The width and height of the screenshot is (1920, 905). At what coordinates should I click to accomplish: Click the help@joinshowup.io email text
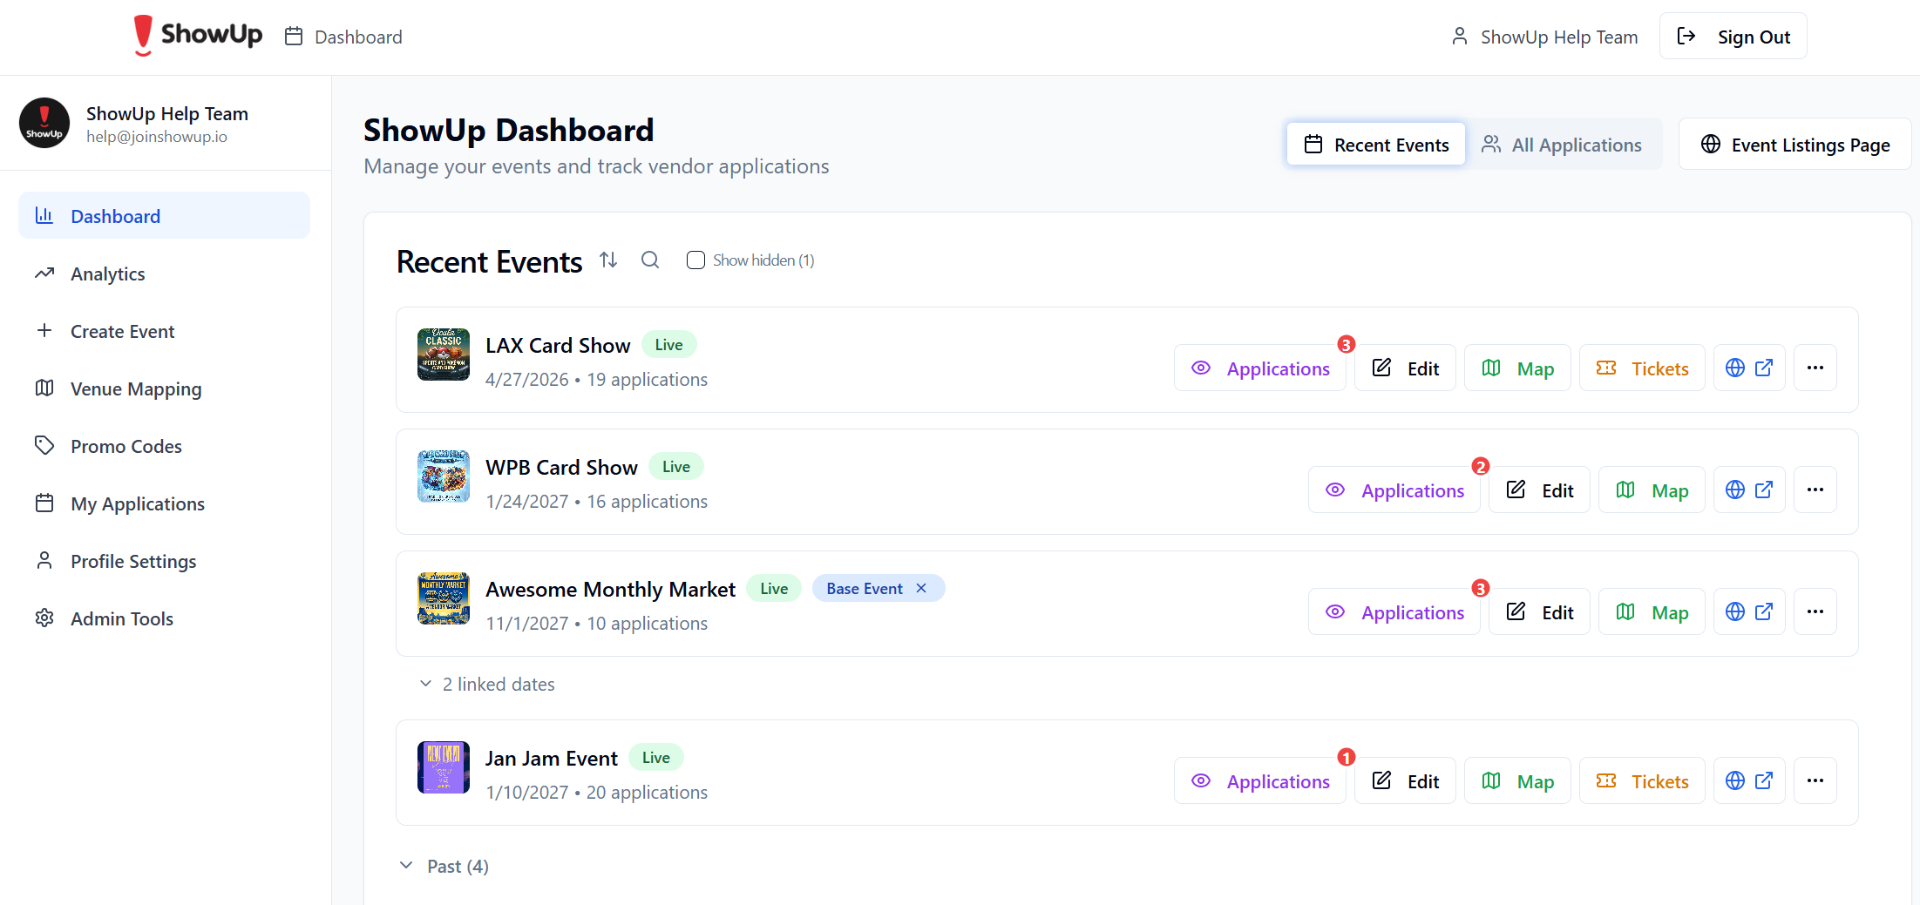tap(157, 137)
